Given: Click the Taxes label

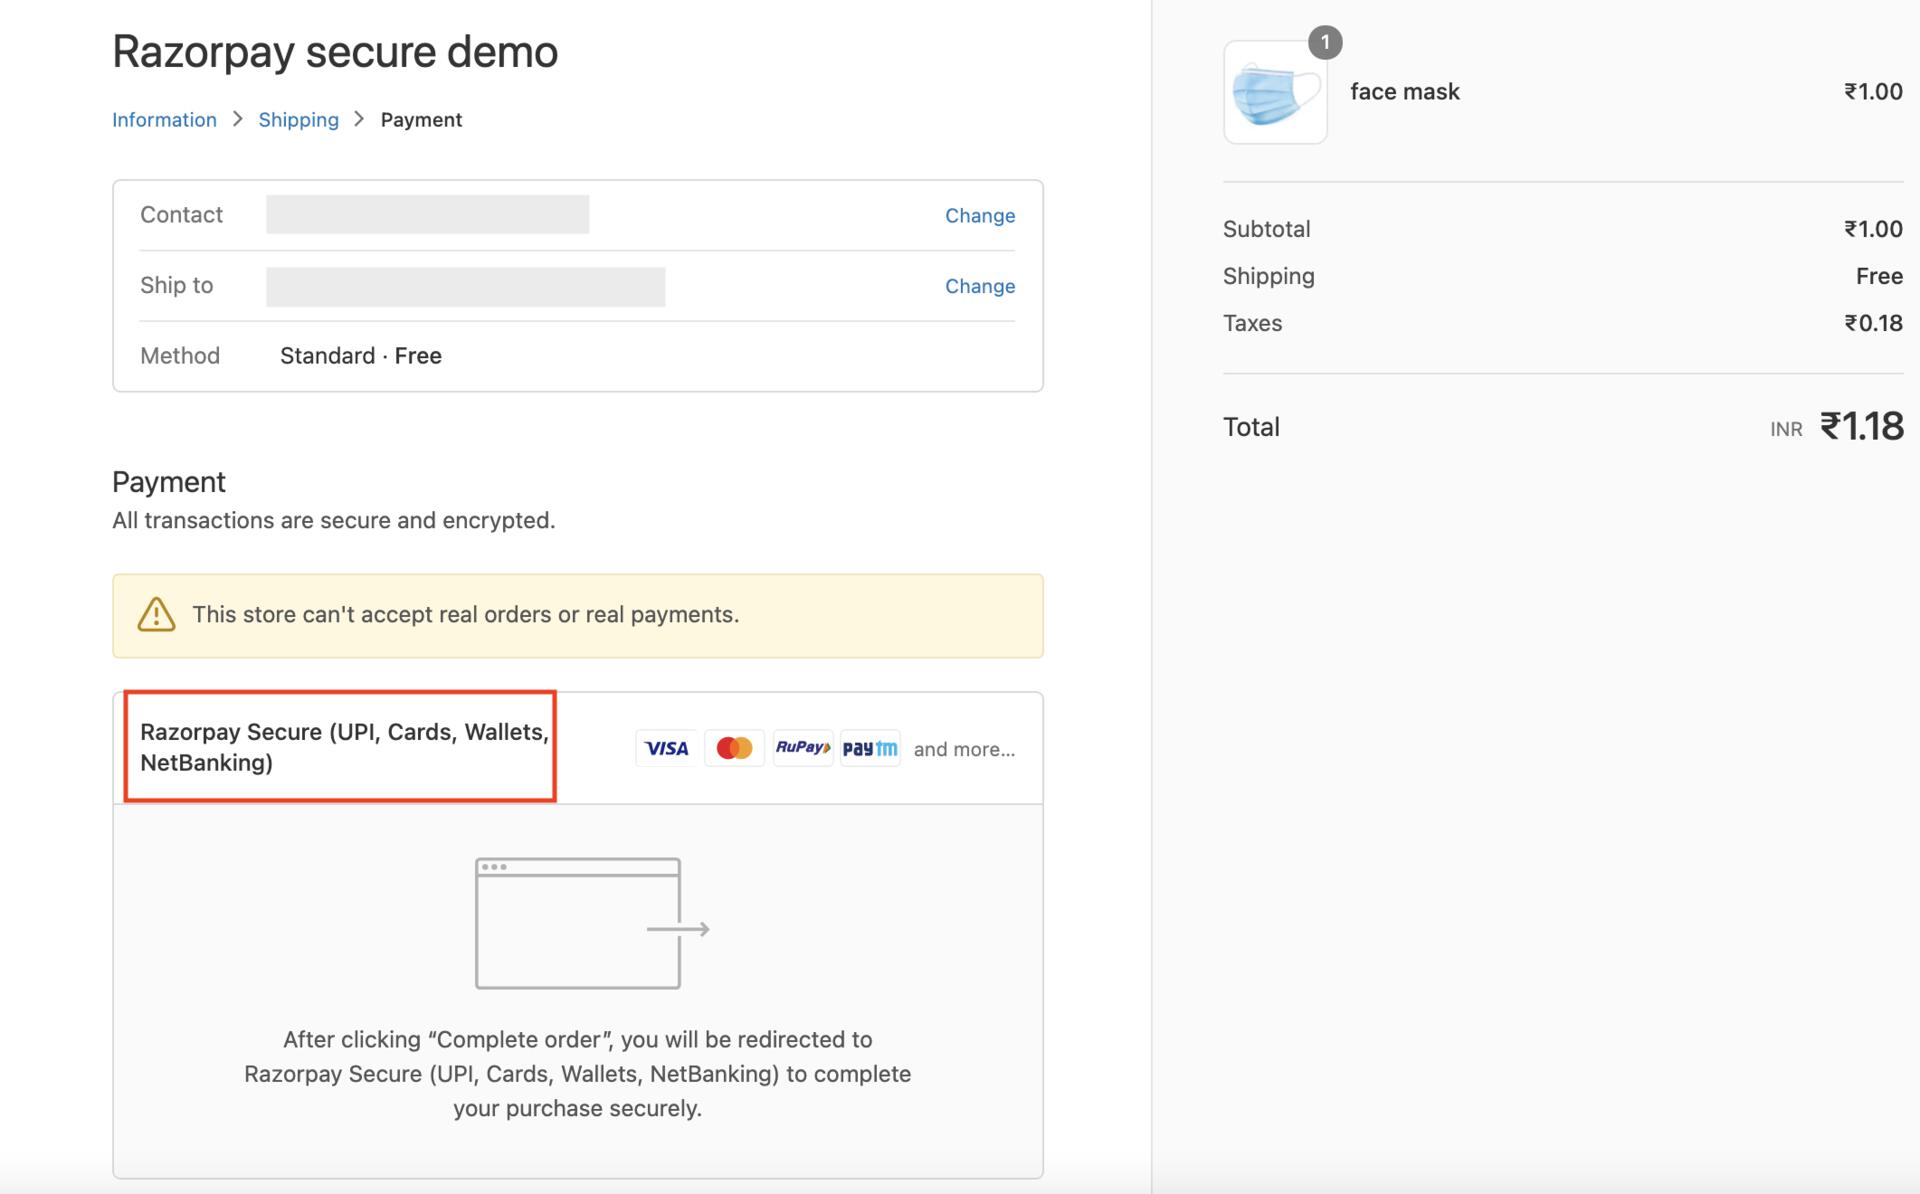Looking at the screenshot, I should (1252, 323).
